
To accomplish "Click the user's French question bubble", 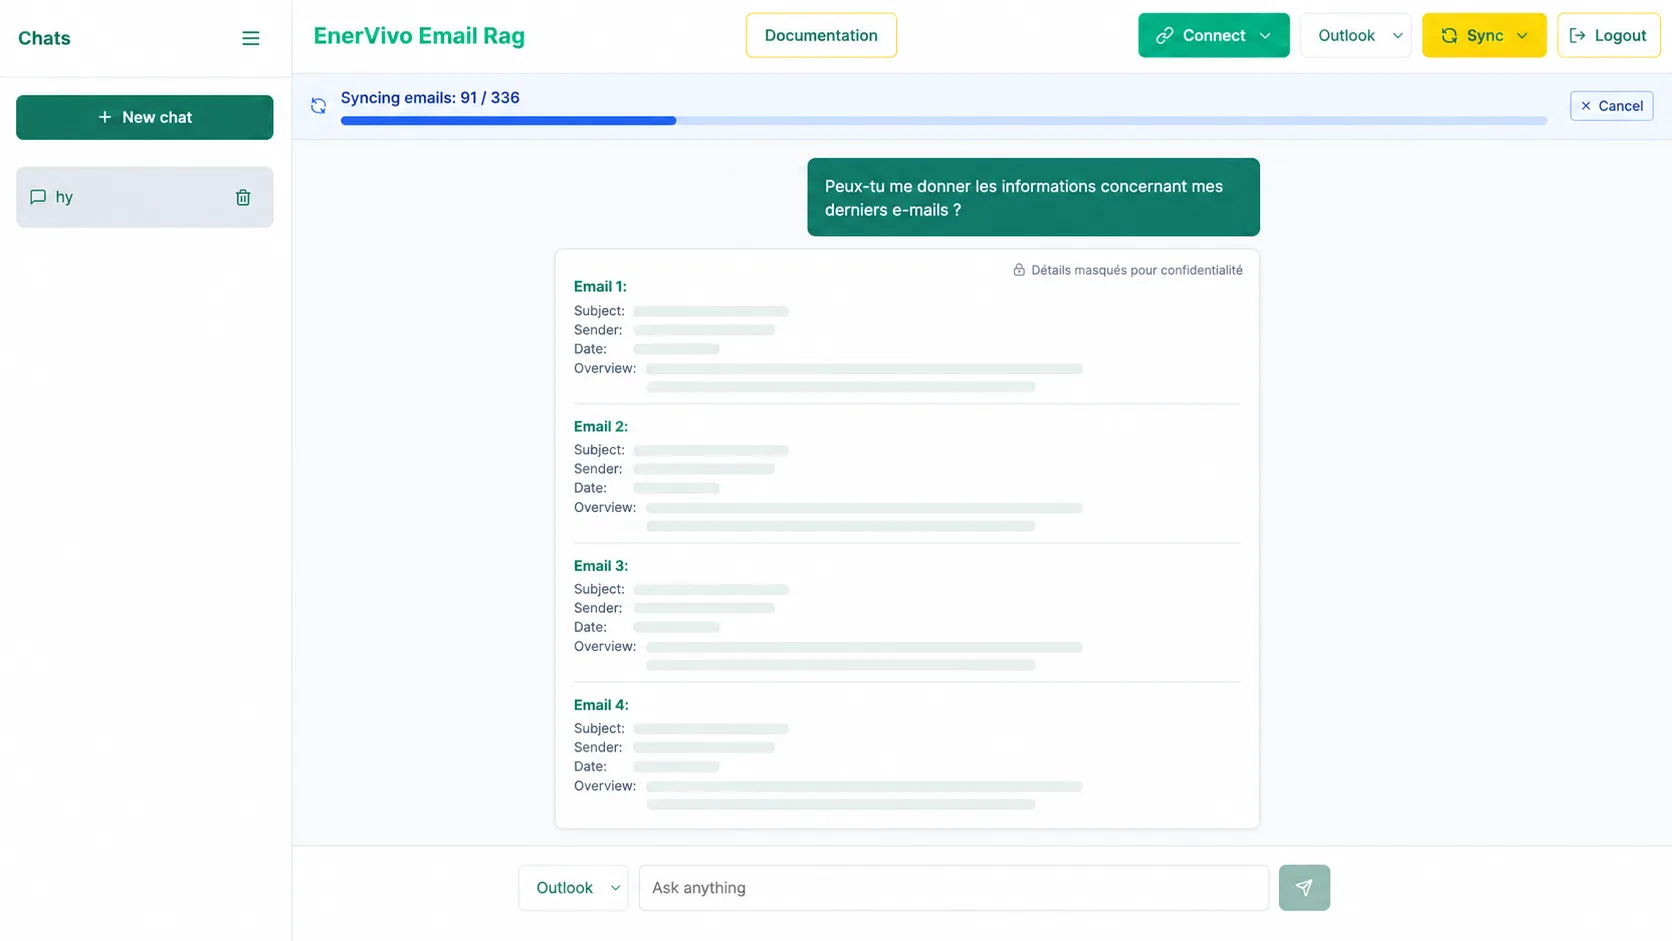I will pos(1033,197).
